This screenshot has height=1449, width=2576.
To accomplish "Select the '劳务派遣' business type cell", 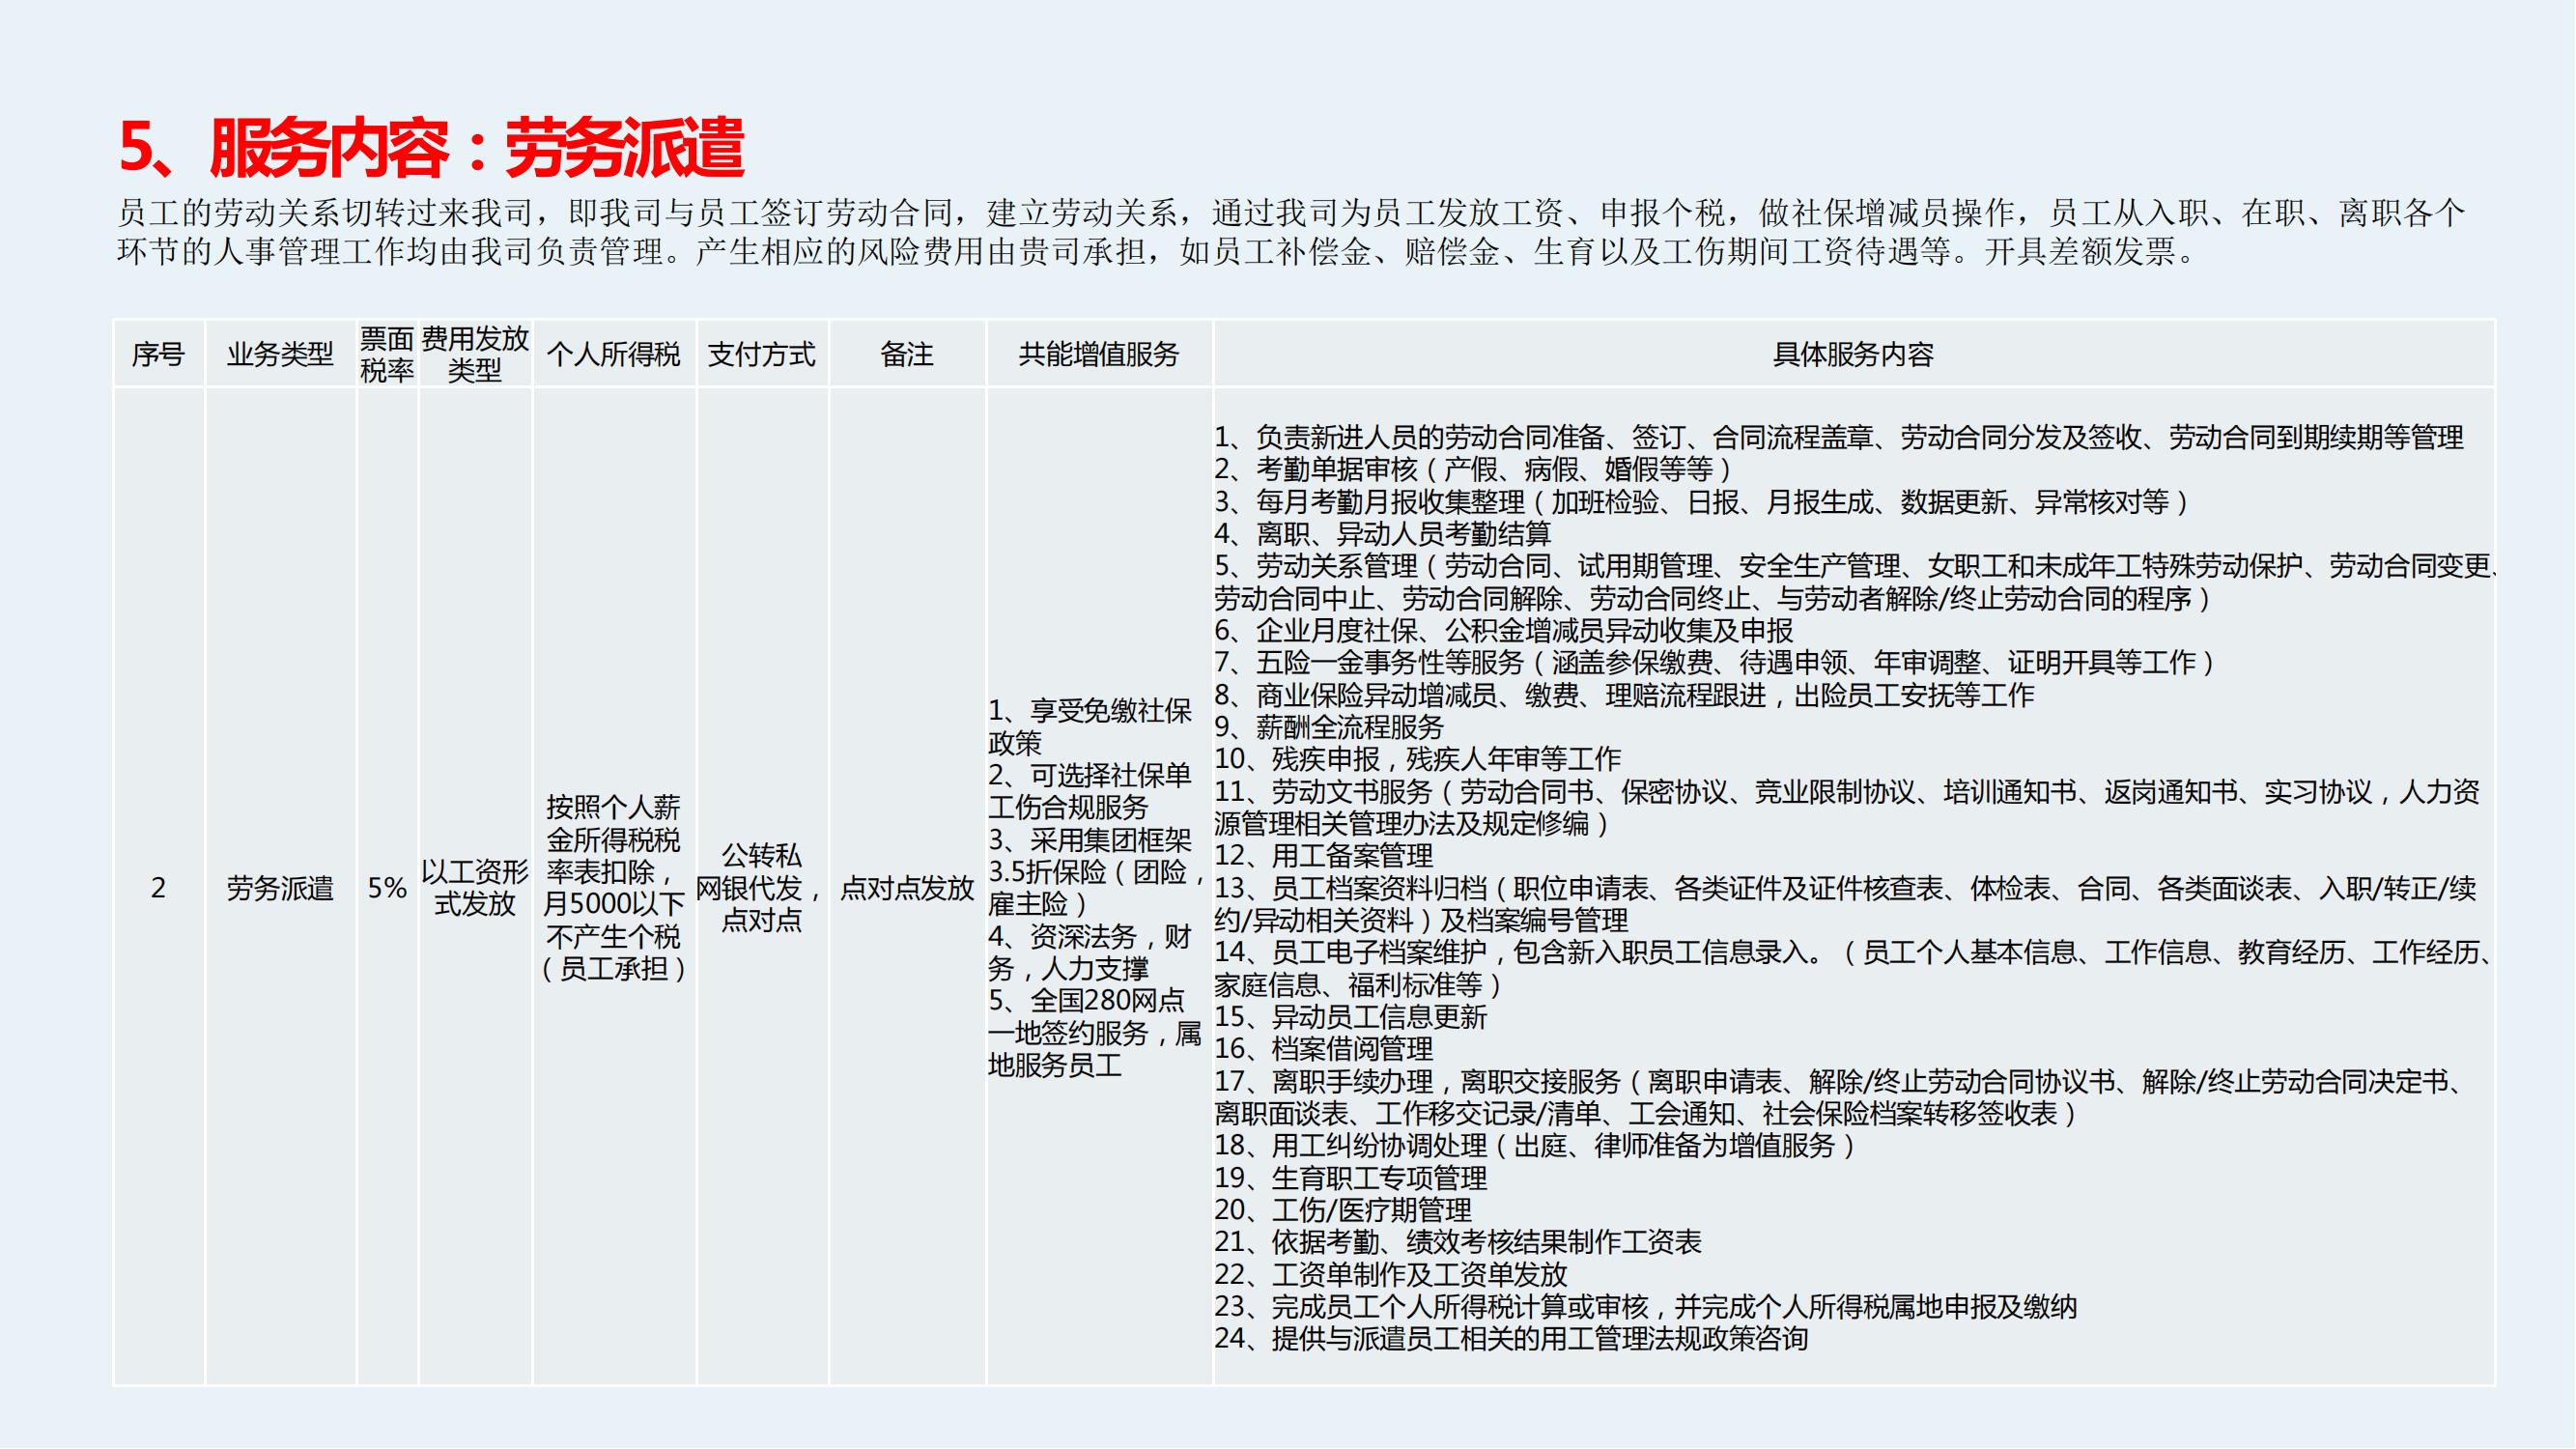I will (x=280, y=887).
